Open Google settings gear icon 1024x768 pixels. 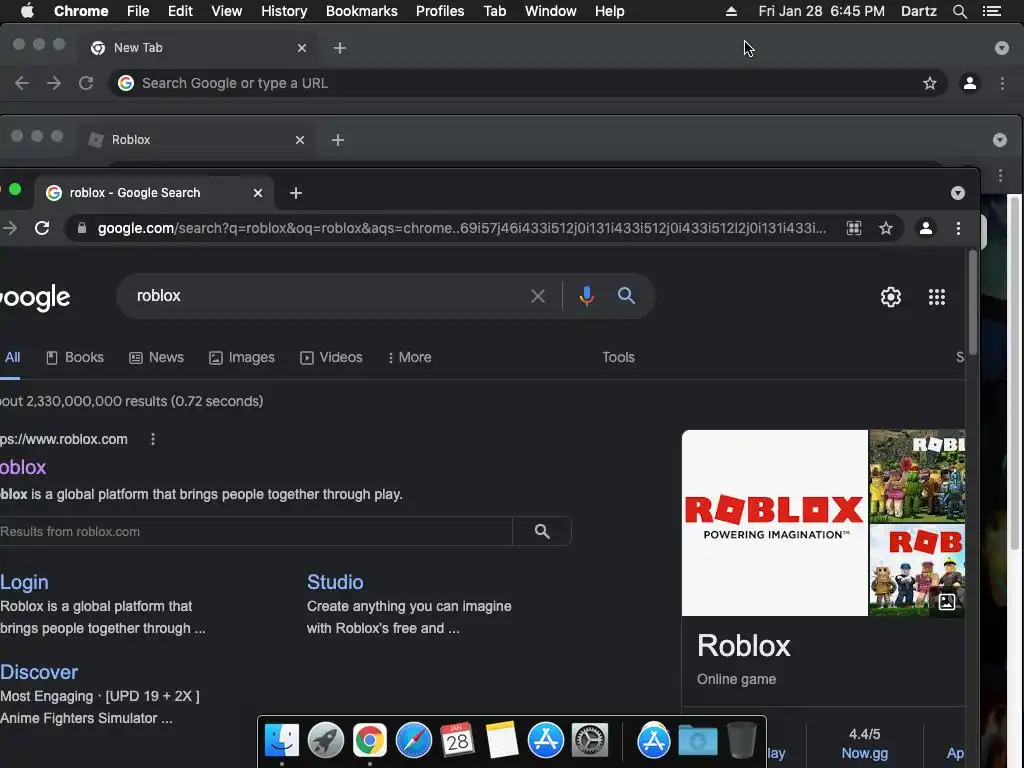click(891, 297)
